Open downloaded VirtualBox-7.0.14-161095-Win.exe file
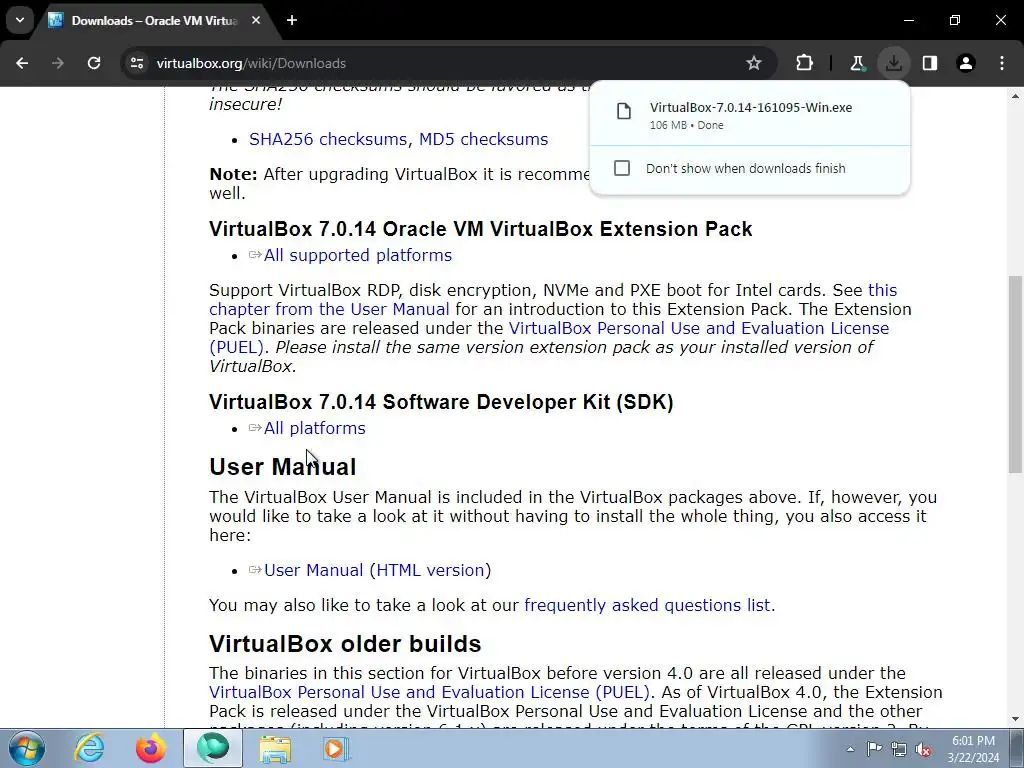Image resolution: width=1024 pixels, height=768 pixels. pyautogui.click(x=751, y=108)
